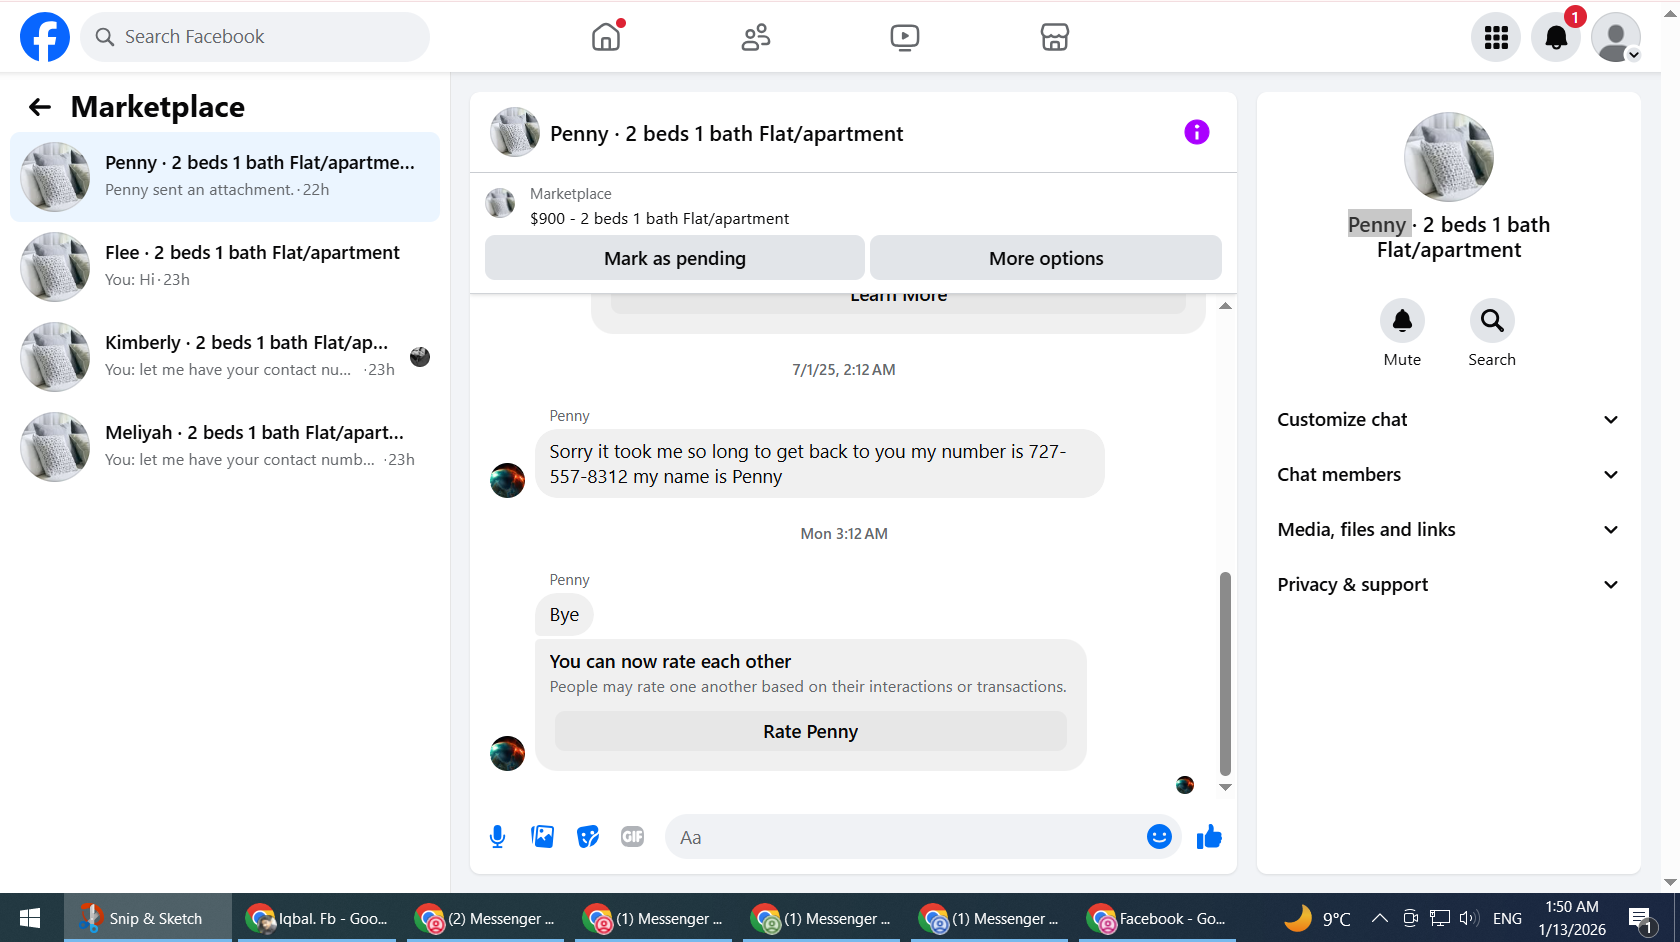Click Penny's message with phone number
Image resolution: width=1680 pixels, height=942 pixels.
click(x=820, y=464)
